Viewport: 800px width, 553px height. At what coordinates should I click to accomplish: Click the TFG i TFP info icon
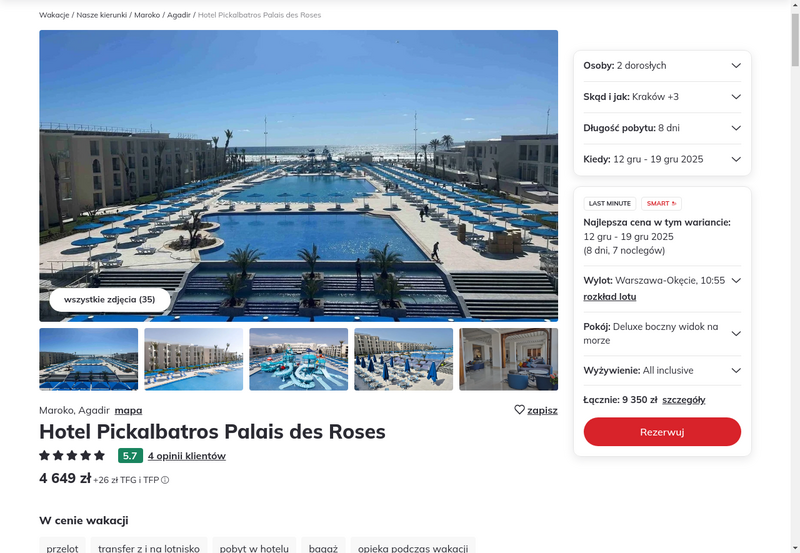[x=165, y=480]
